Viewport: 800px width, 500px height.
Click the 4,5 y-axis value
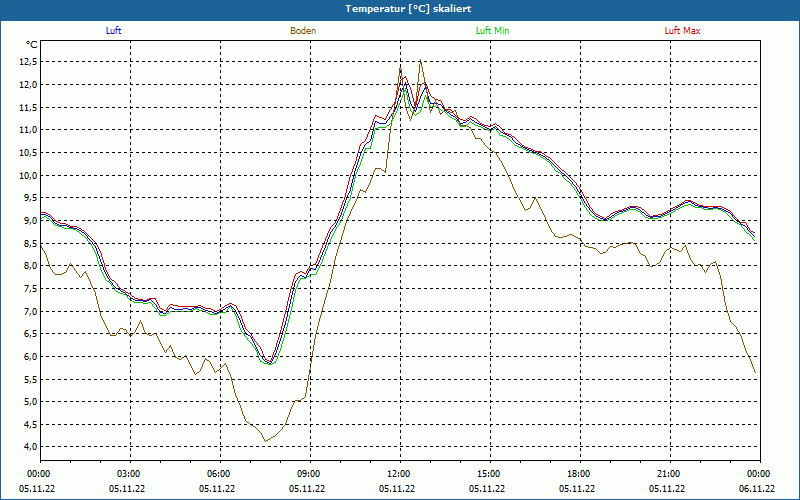30,424
